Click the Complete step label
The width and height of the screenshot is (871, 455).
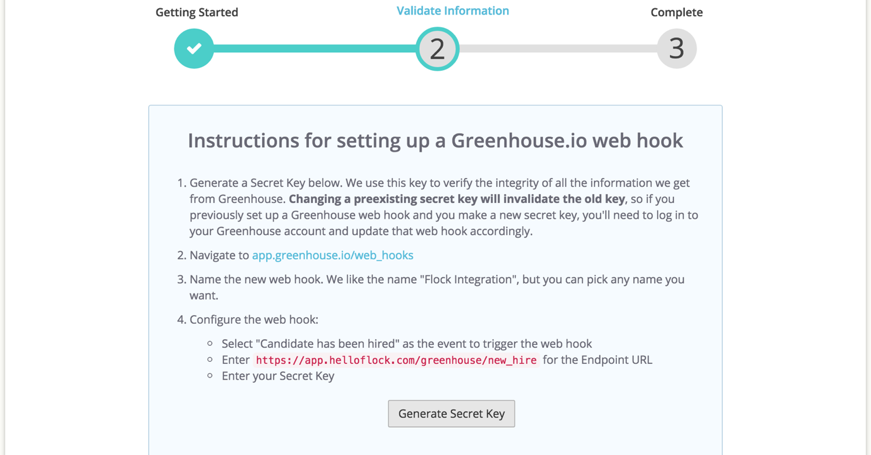click(x=677, y=12)
